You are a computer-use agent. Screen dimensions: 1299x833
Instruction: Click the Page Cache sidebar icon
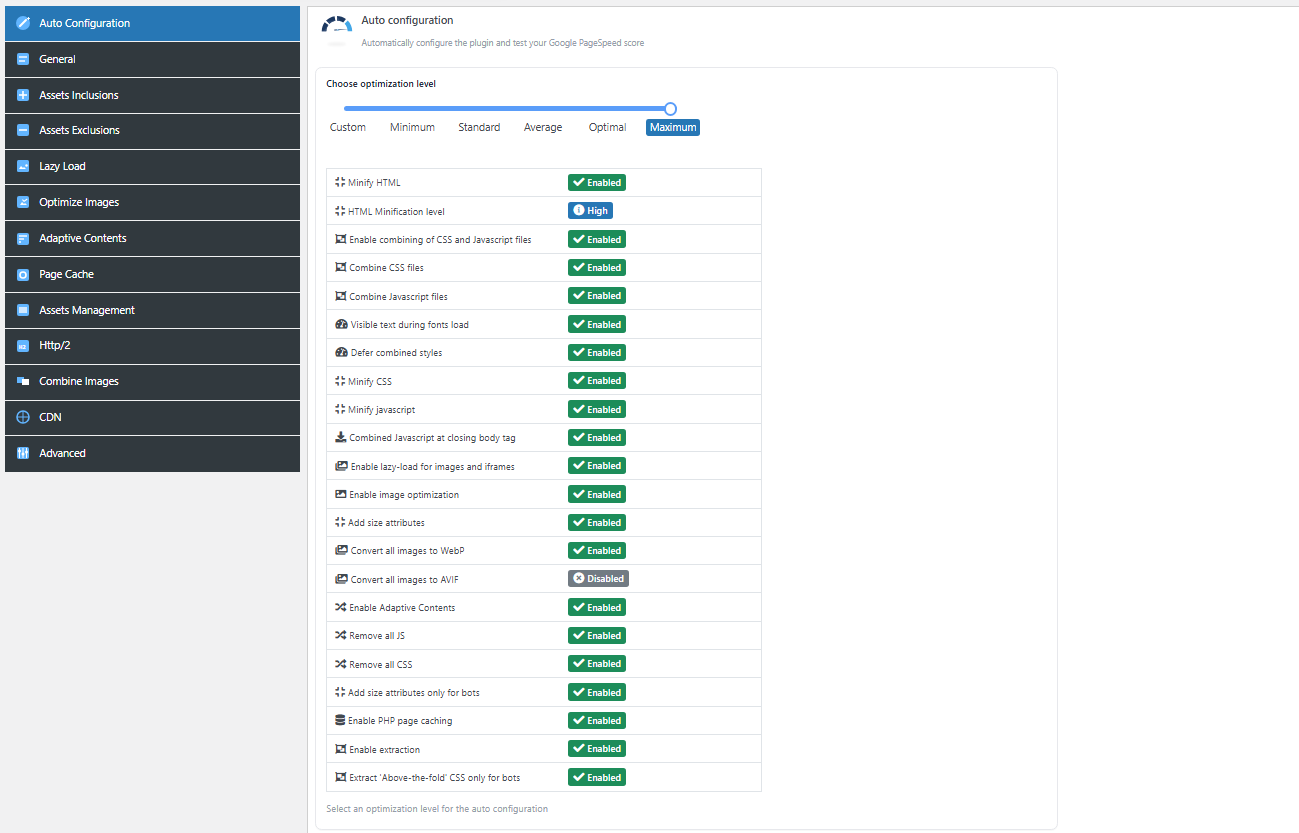point(21,274)
